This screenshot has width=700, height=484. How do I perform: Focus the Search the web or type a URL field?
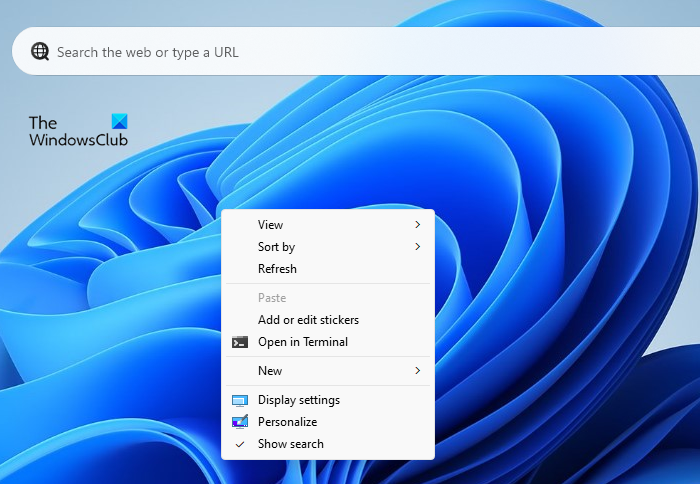[356, 51]
